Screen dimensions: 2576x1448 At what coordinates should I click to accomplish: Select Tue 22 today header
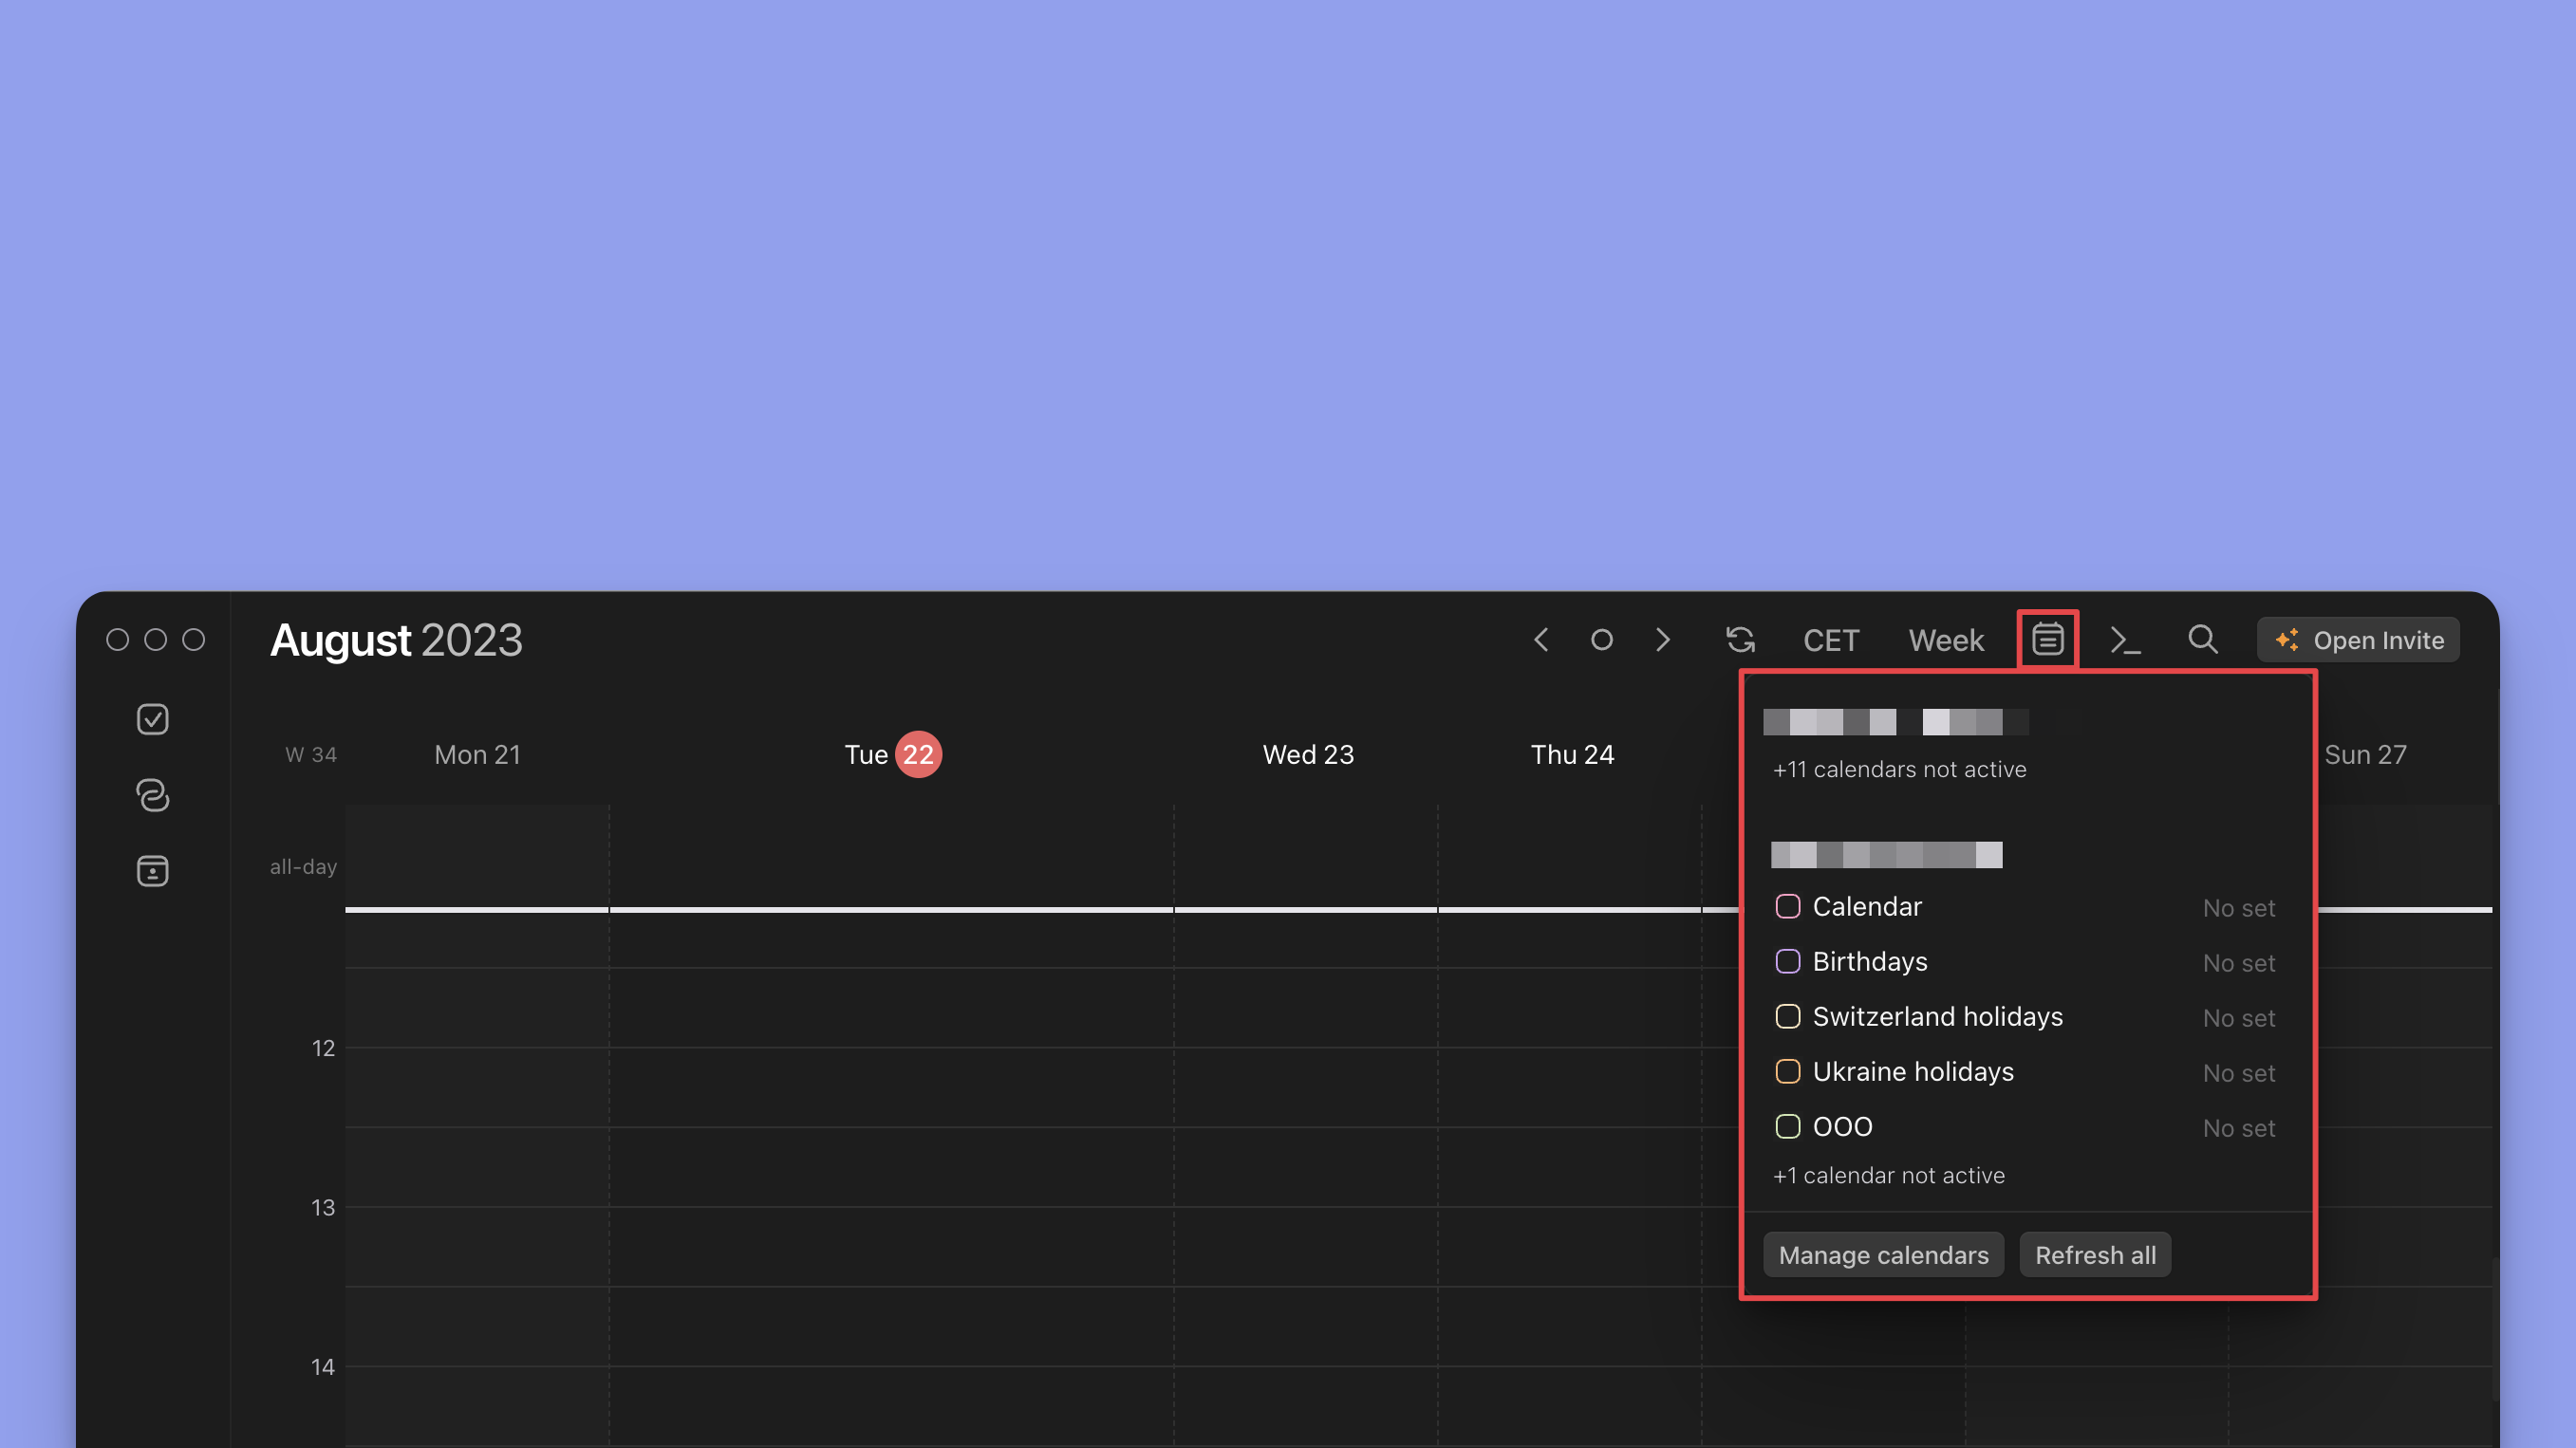[x=892, y=755]
